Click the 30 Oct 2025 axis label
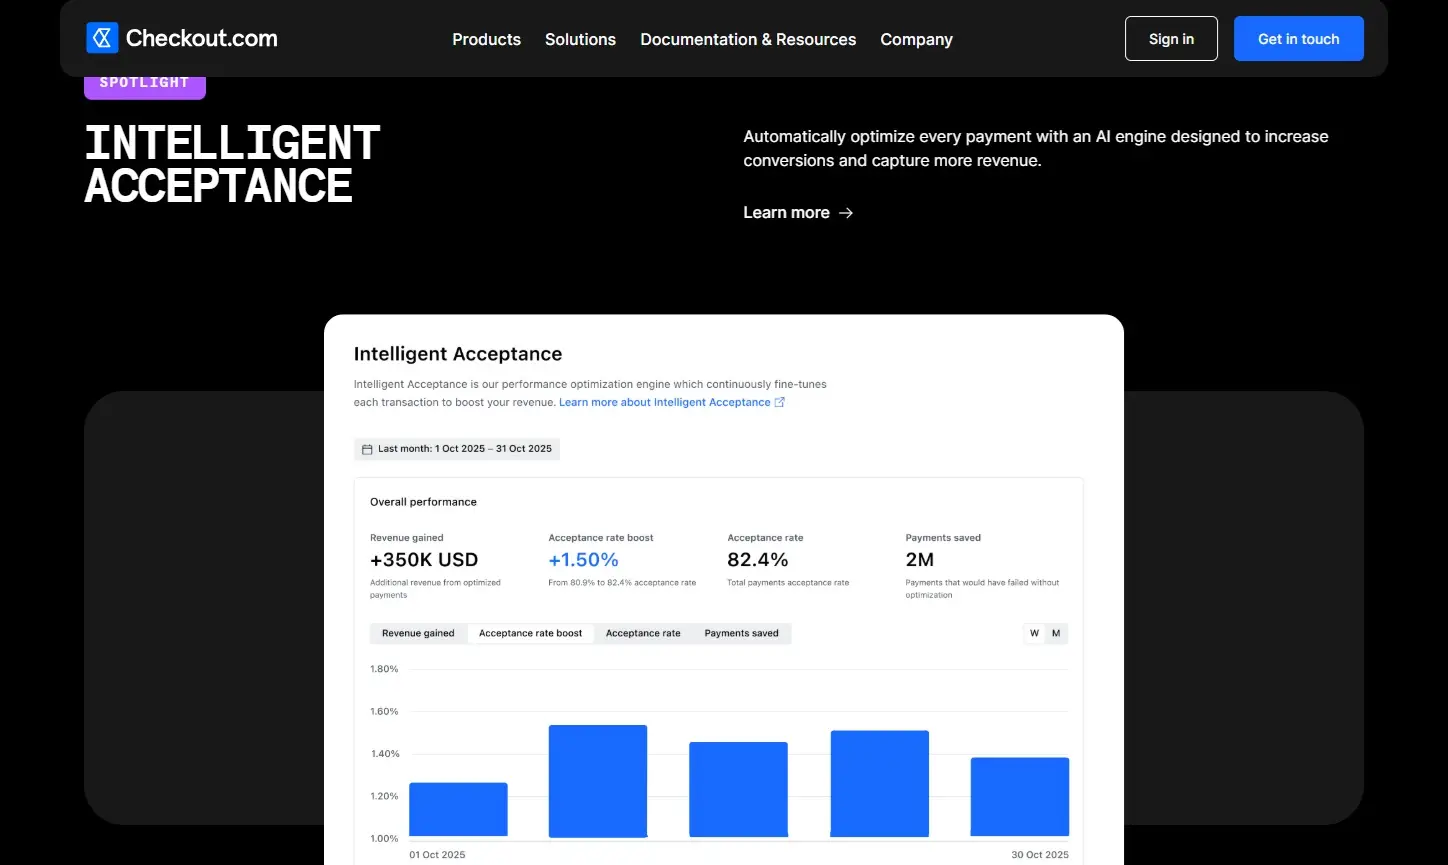Viewport: 1448px width, 865px height. point(1040,855)
